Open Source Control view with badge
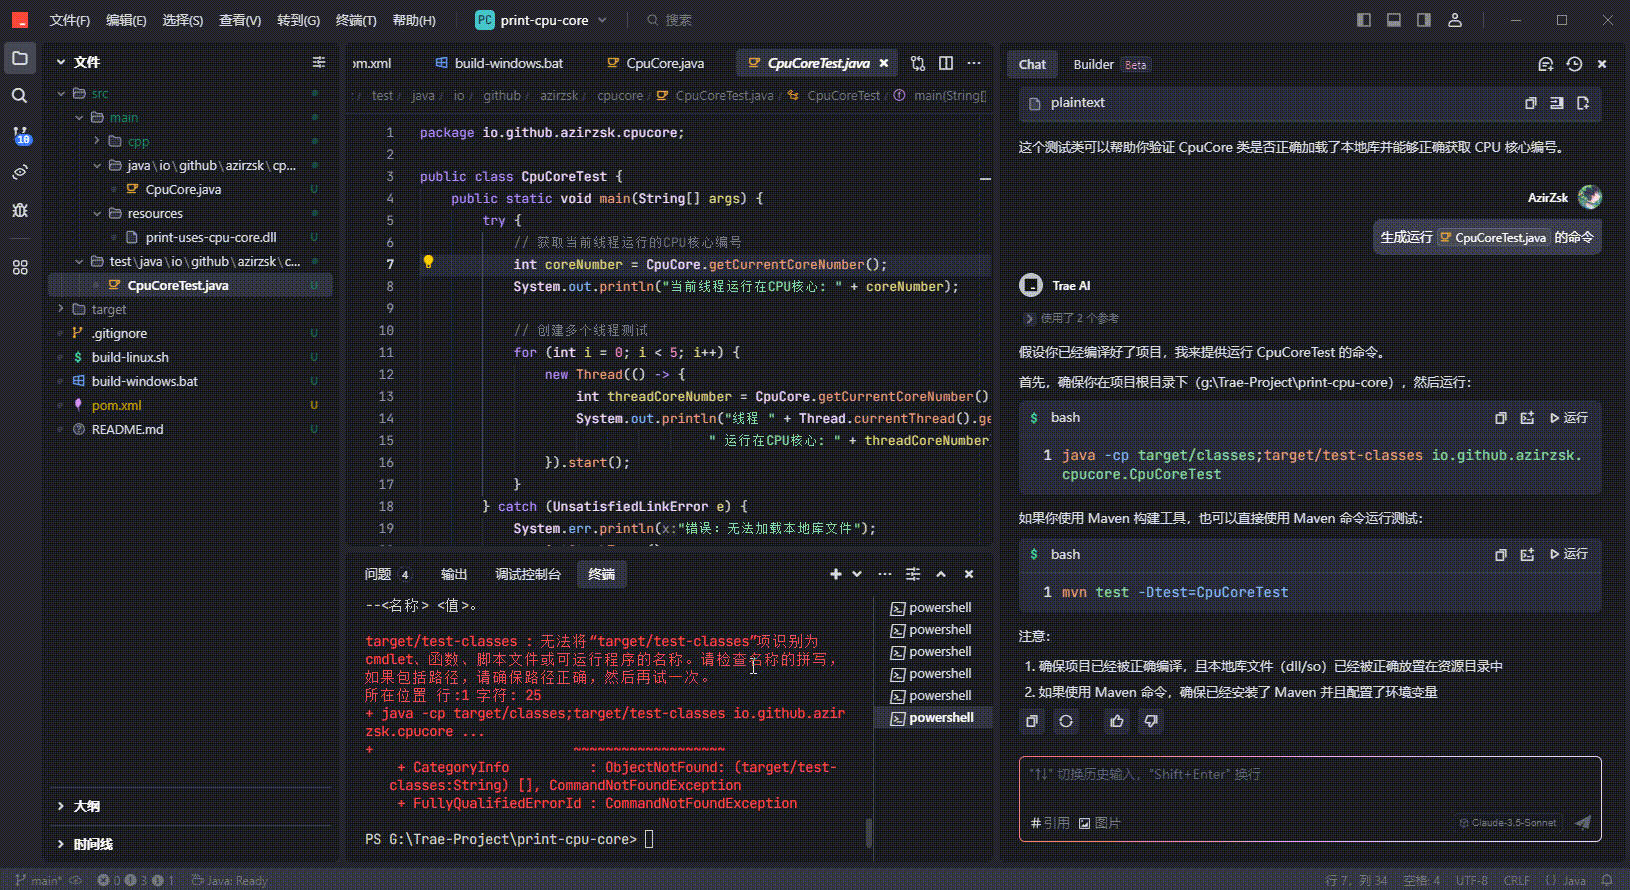Image resolution: width=1630 pixels, height=890 pixels. [20, 134]
